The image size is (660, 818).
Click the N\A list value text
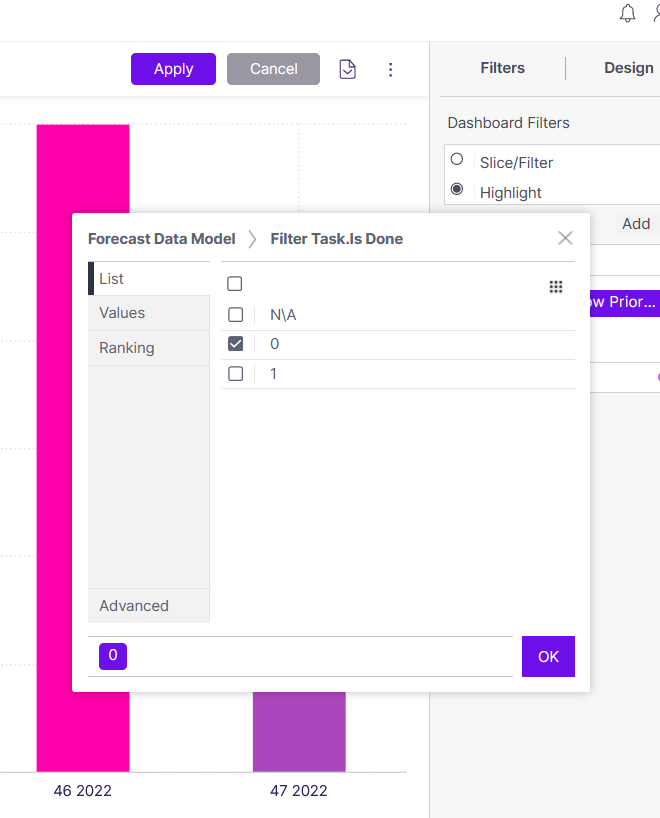tap(283, 315)
